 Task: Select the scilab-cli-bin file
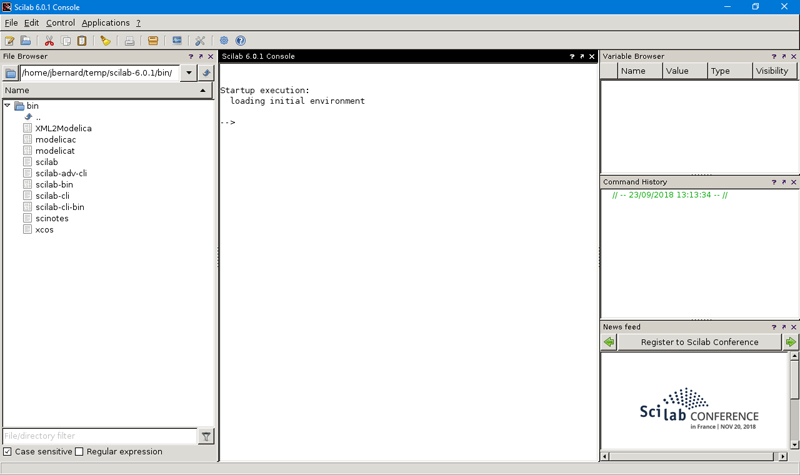(60, 207)
